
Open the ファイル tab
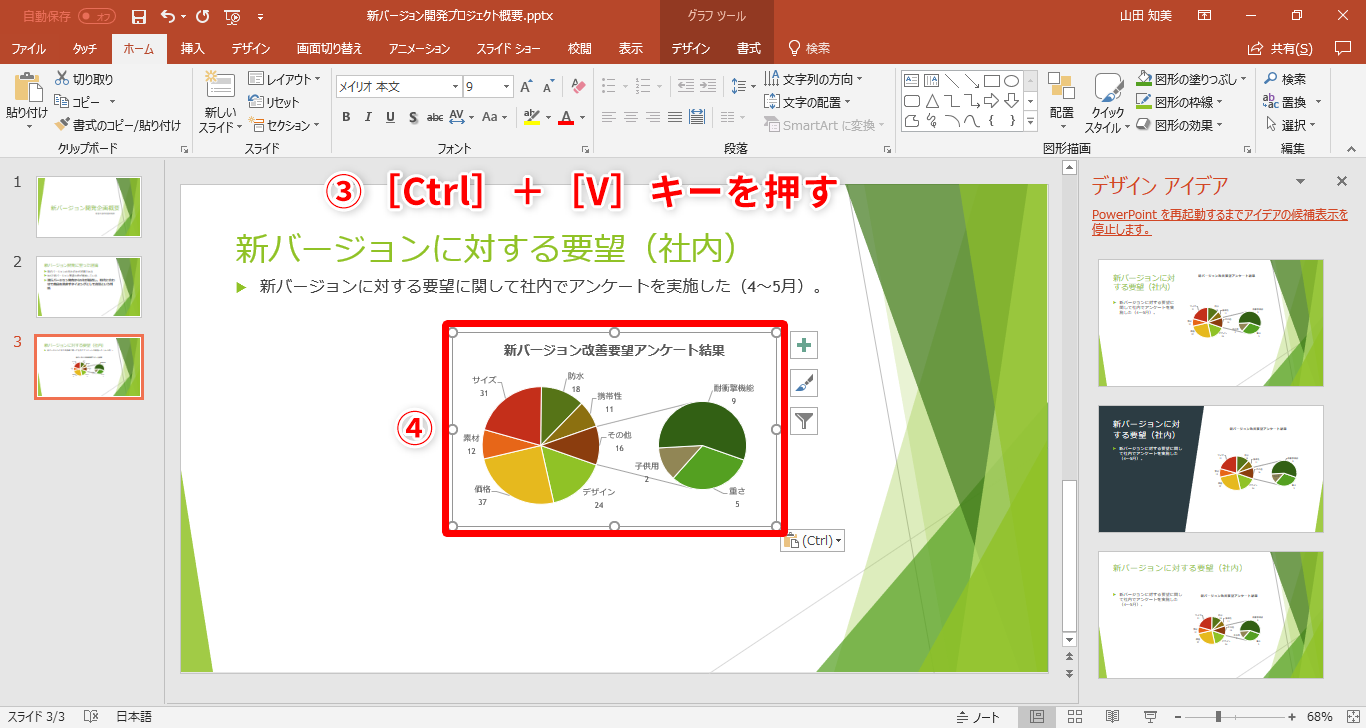pos(28,48)
